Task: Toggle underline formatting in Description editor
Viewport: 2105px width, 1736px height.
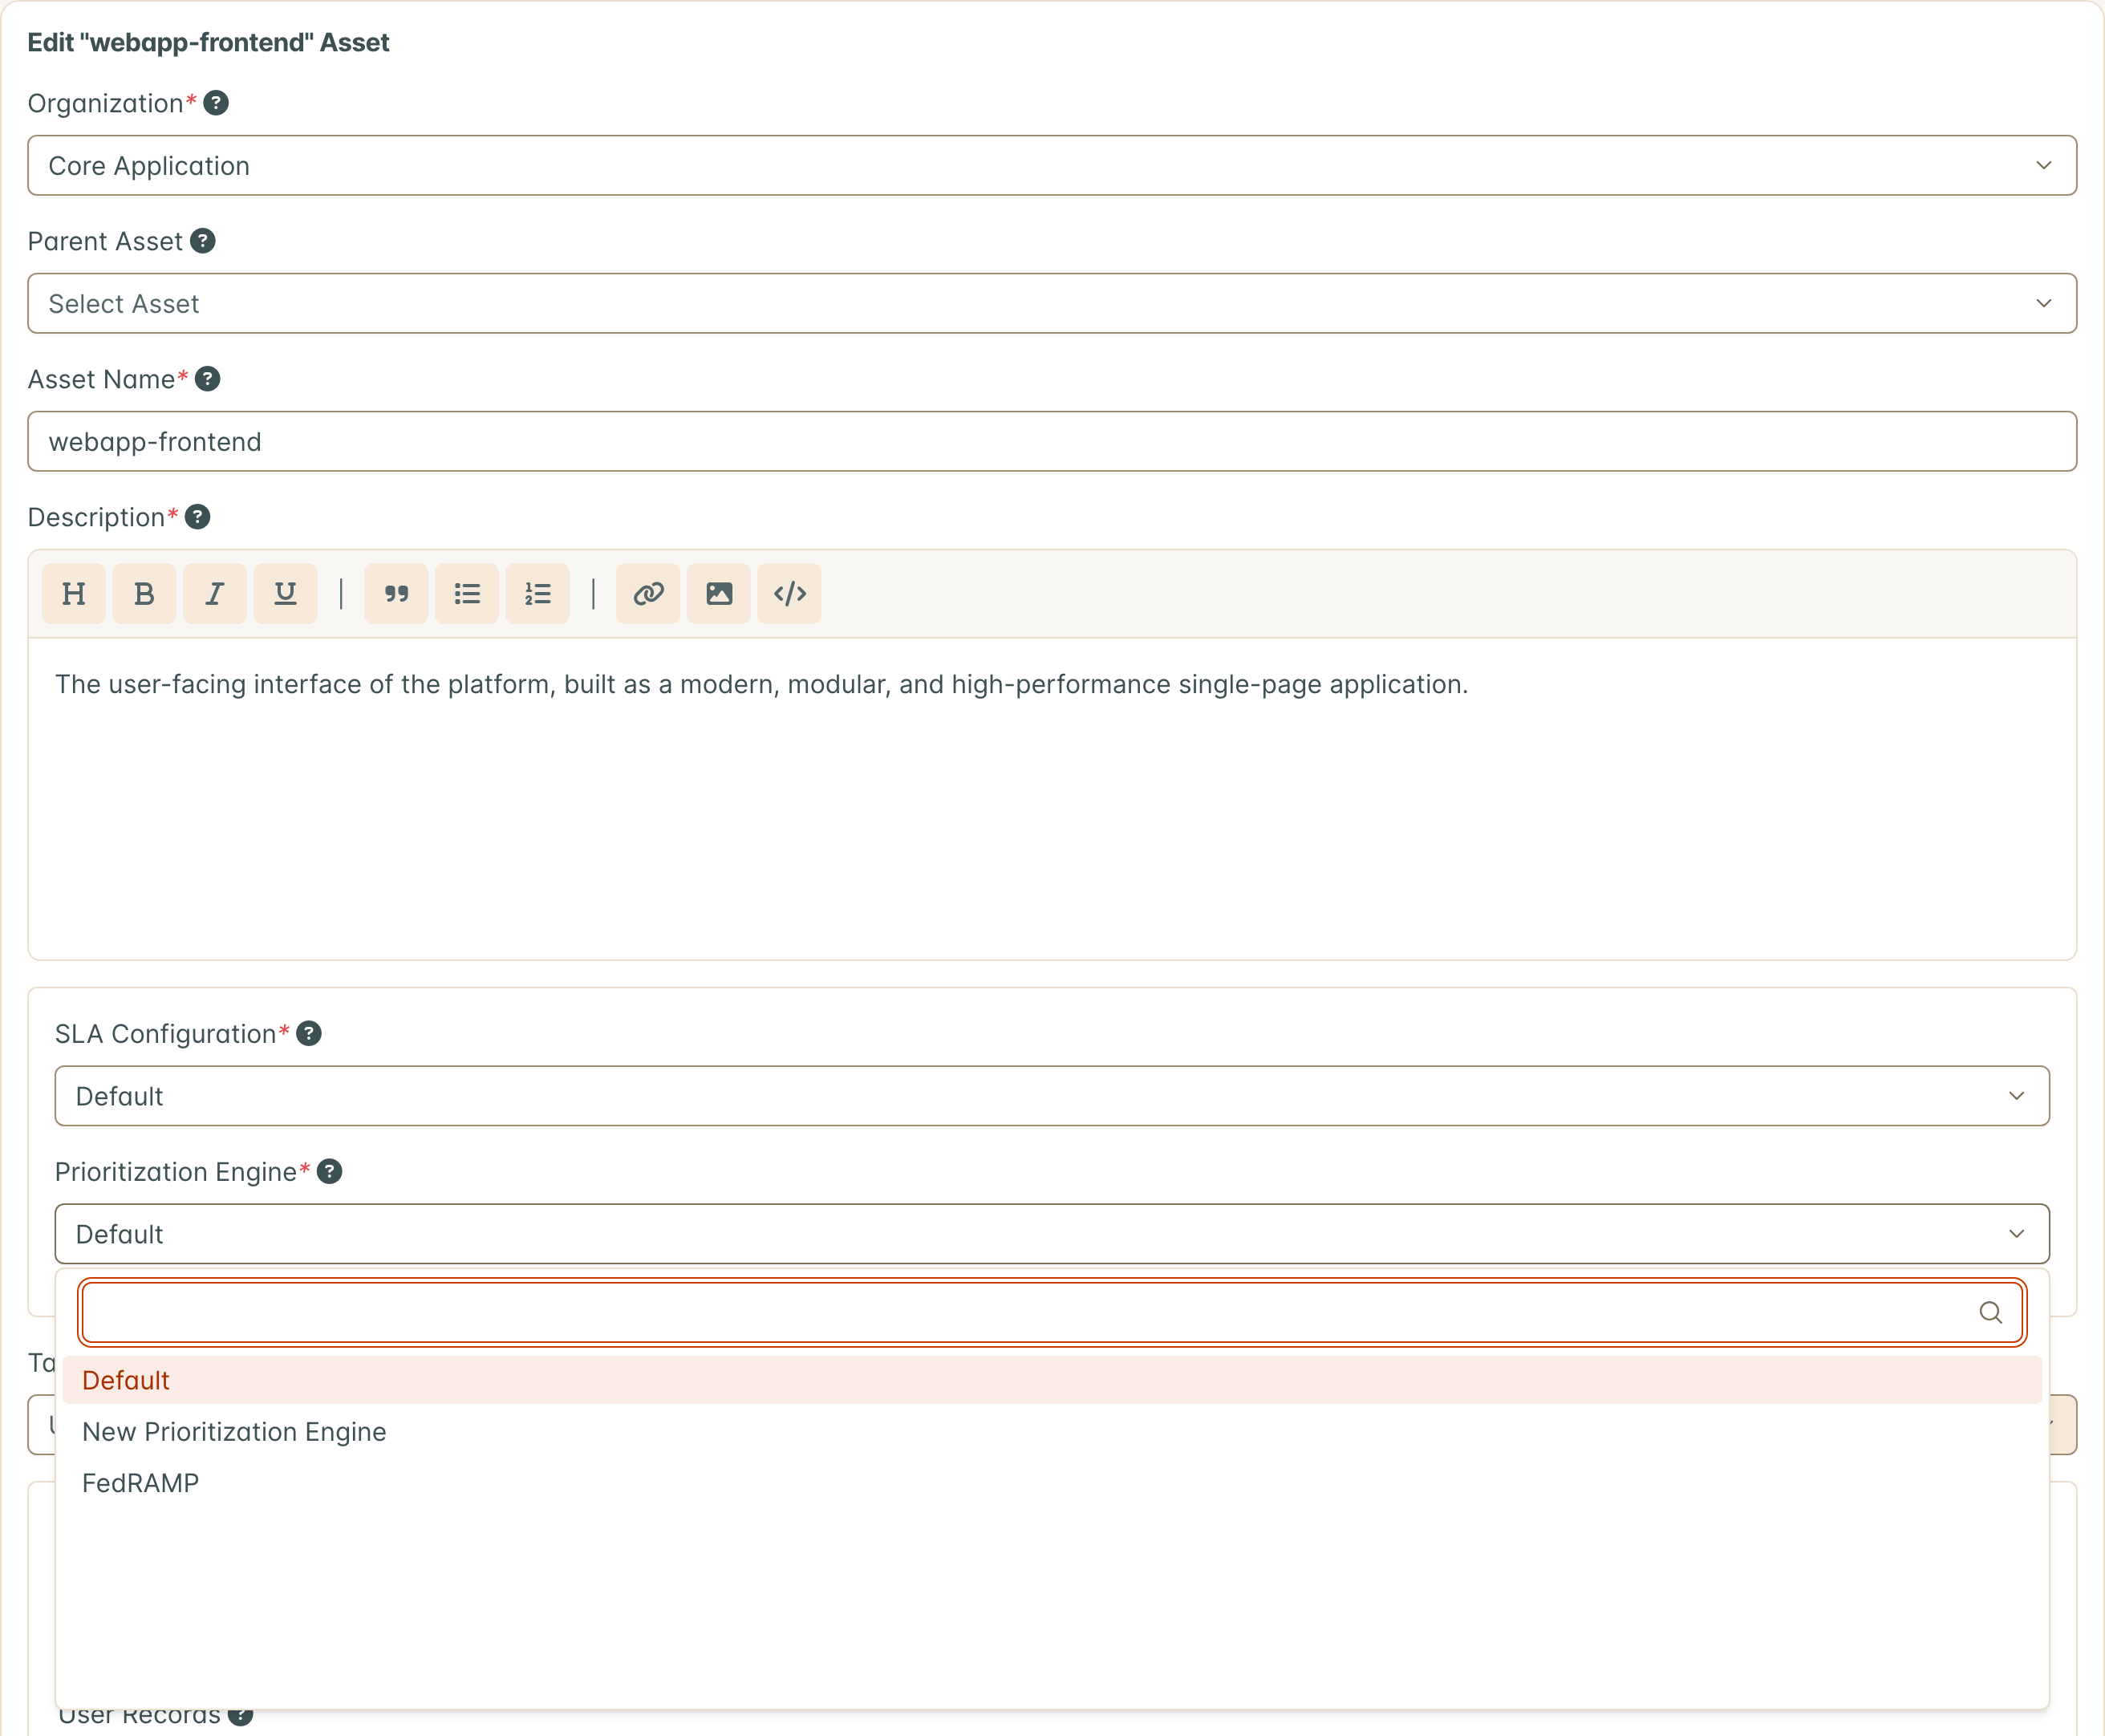Action: tap(285, 594)
